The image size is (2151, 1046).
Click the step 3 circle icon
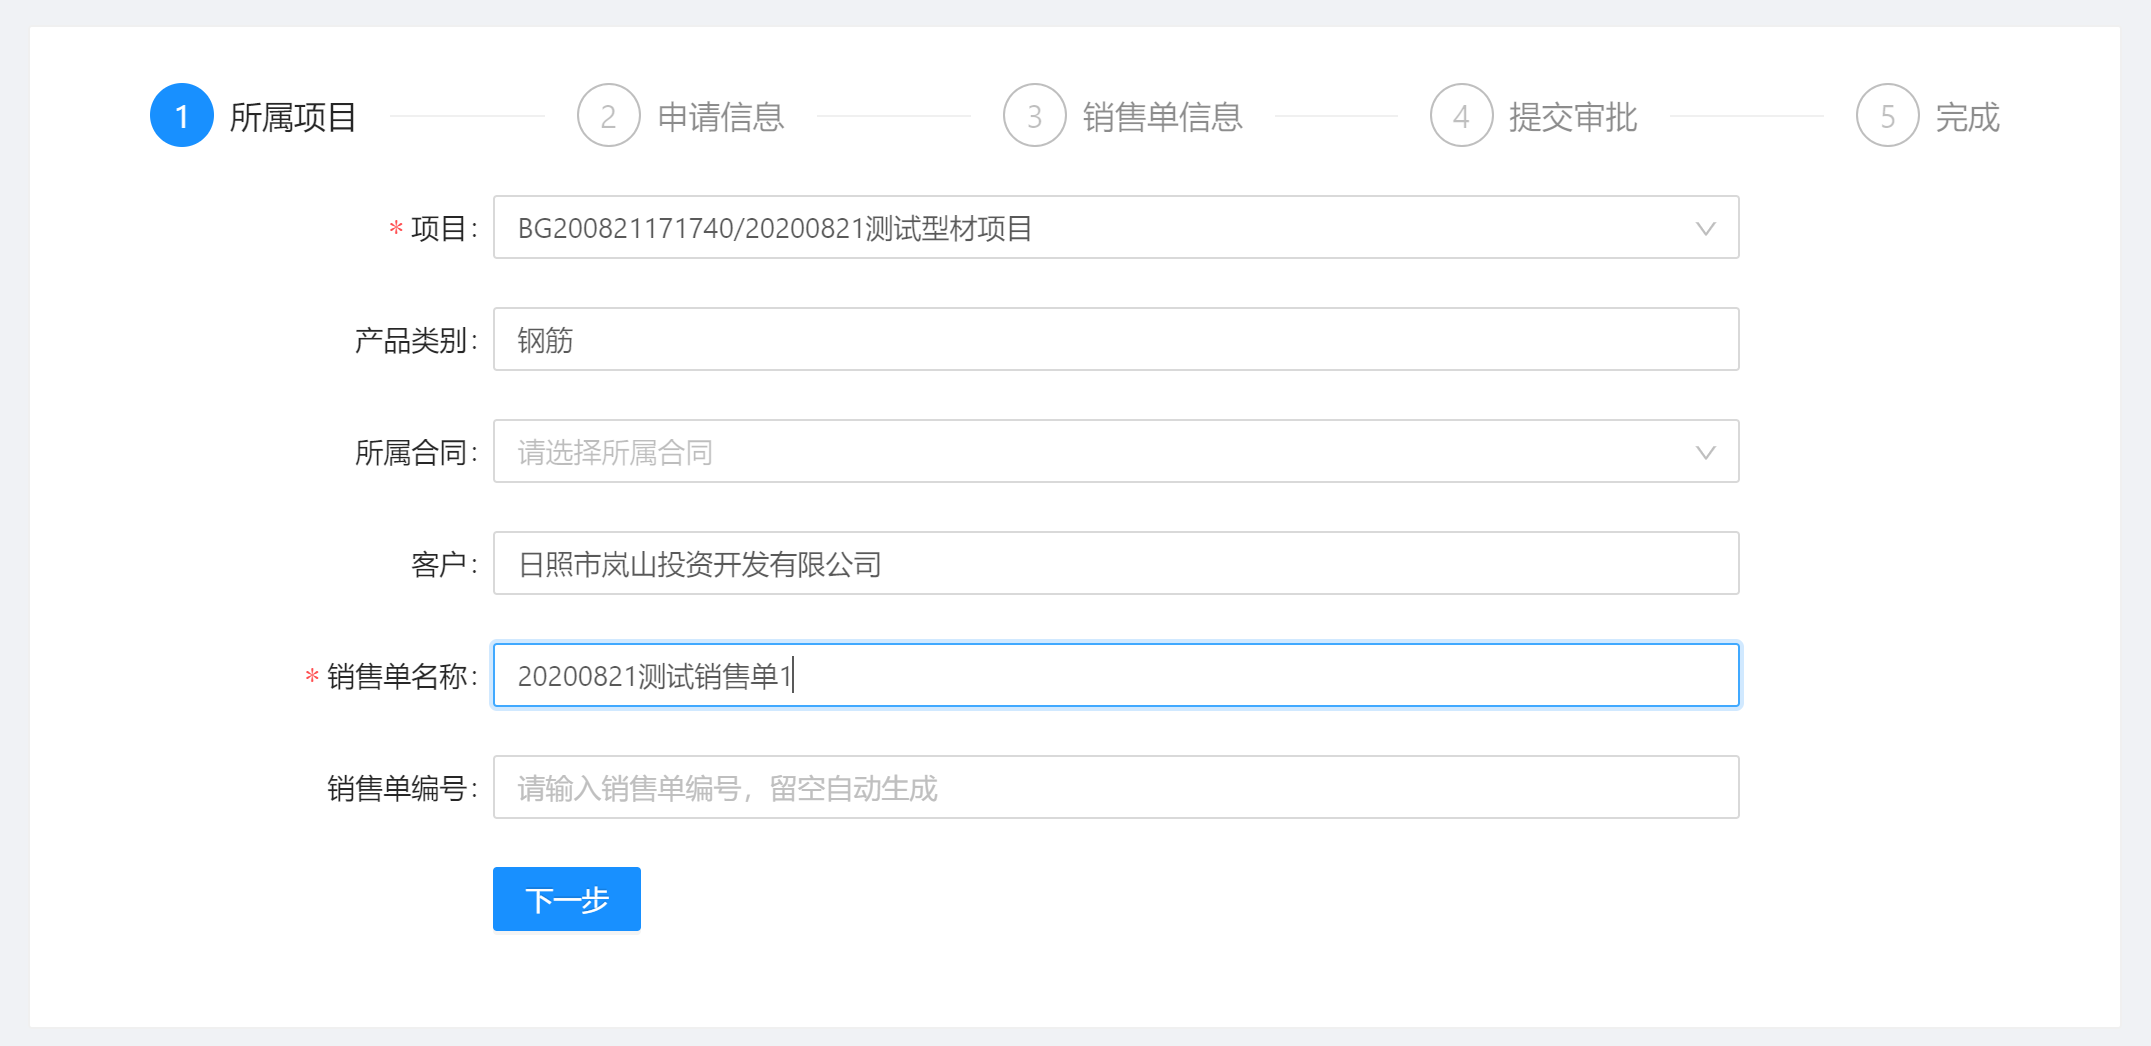[x=1035, y=116]
